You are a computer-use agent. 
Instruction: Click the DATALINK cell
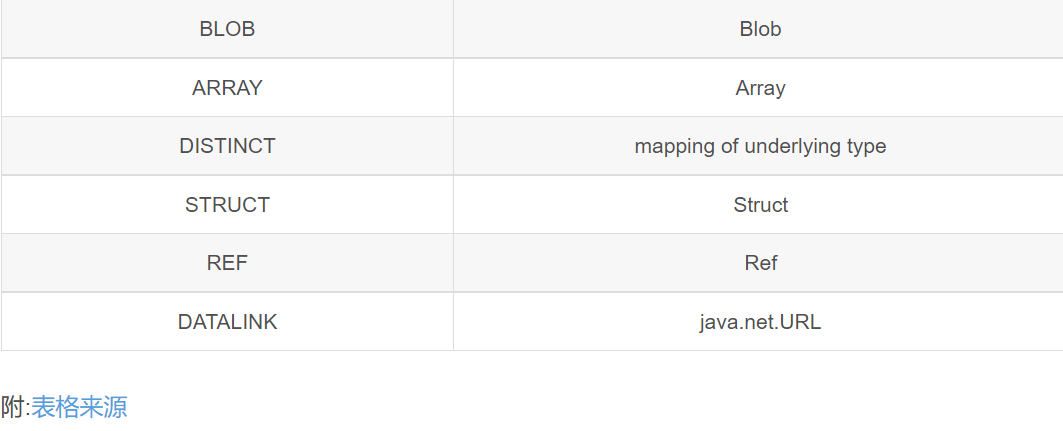(227, 322)
